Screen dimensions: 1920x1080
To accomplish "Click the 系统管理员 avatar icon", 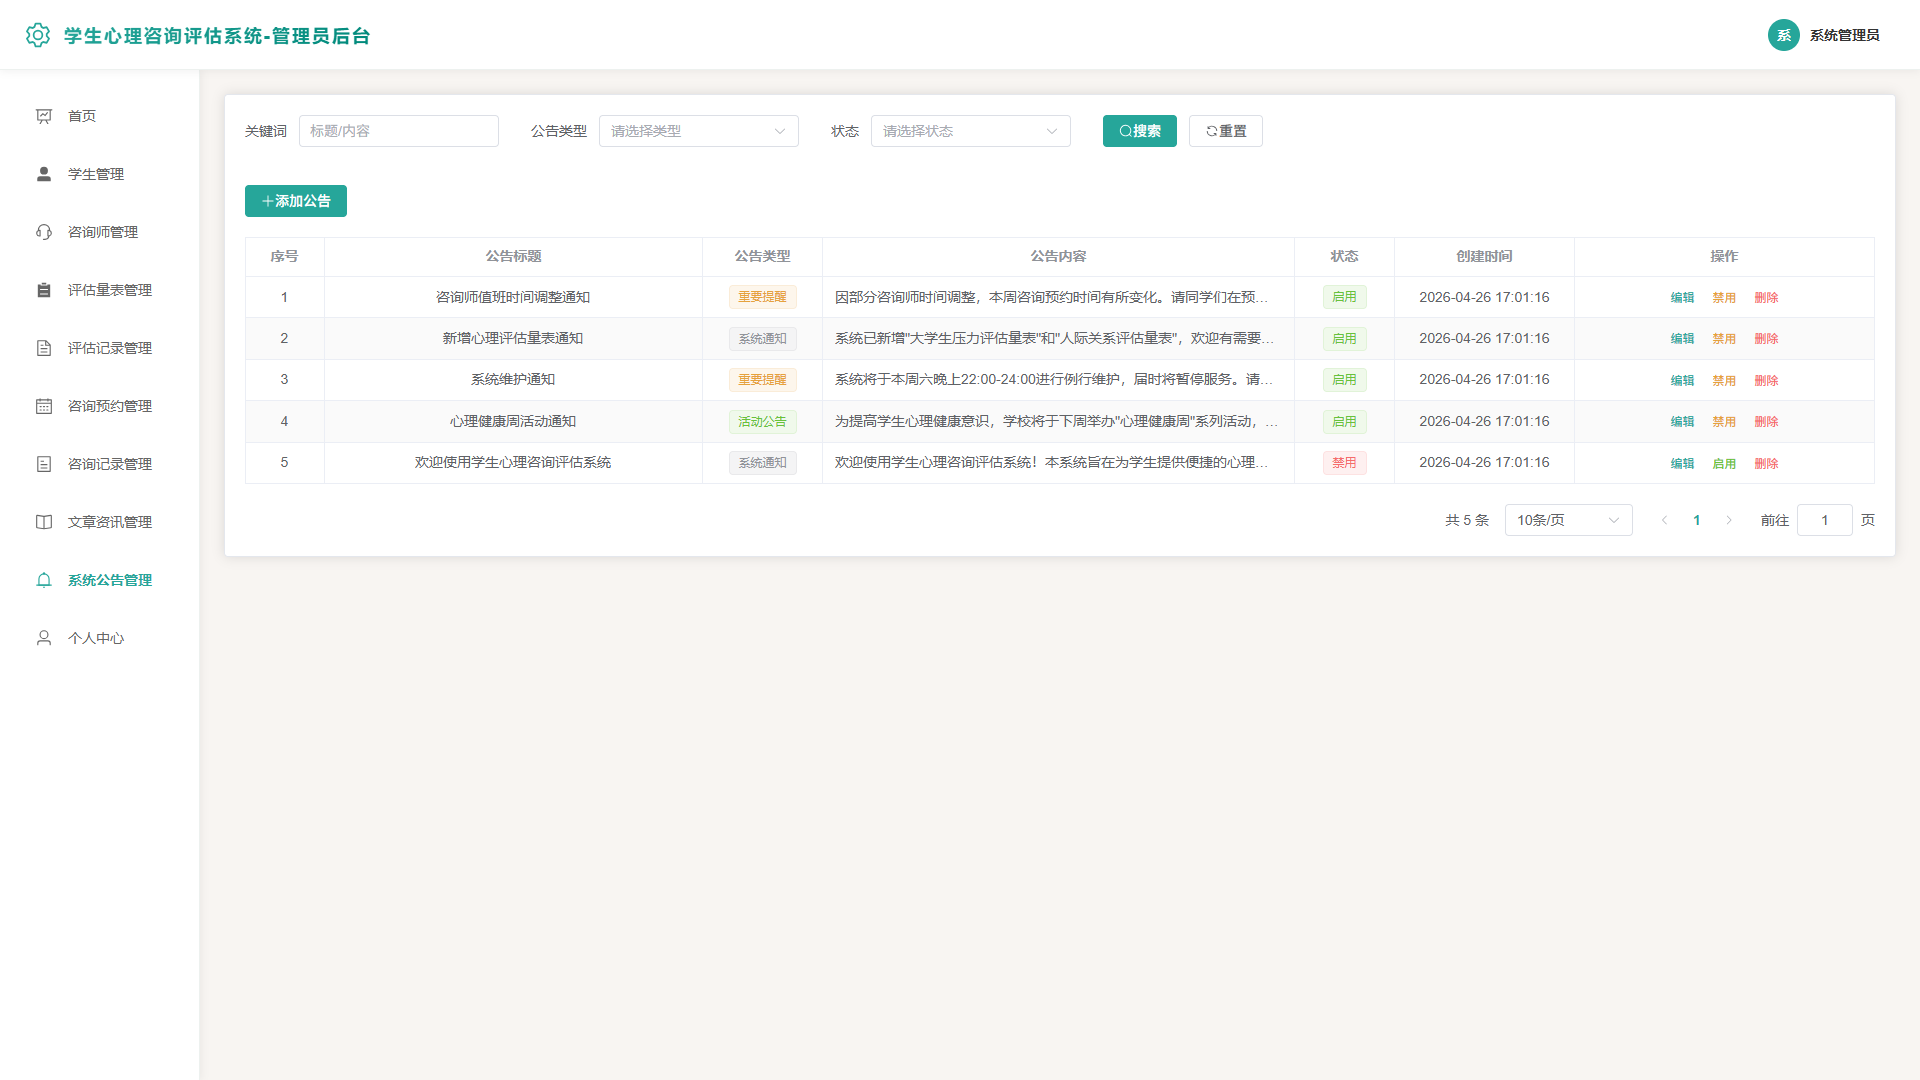I will coord(1783,35).
